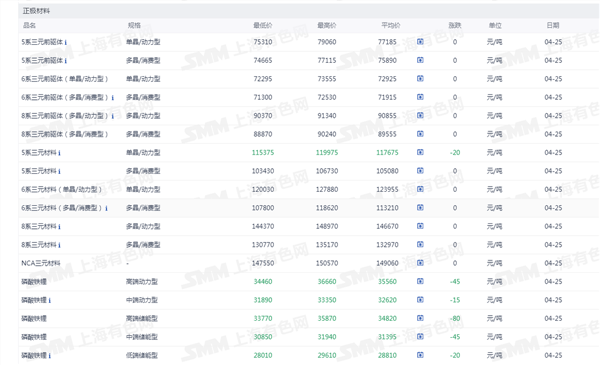
Task: Open 6系三元材料(单晶/动力型) product link
Action: pyautogui.click(x=62, y=189)
